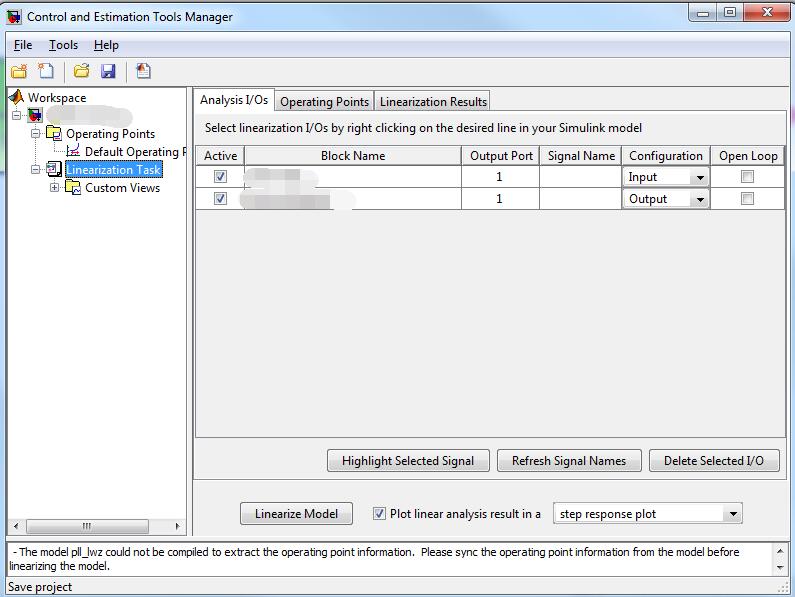Minimize the Control and Estimation Tools window
The image size is (795, 597).
tap(703, 12)
